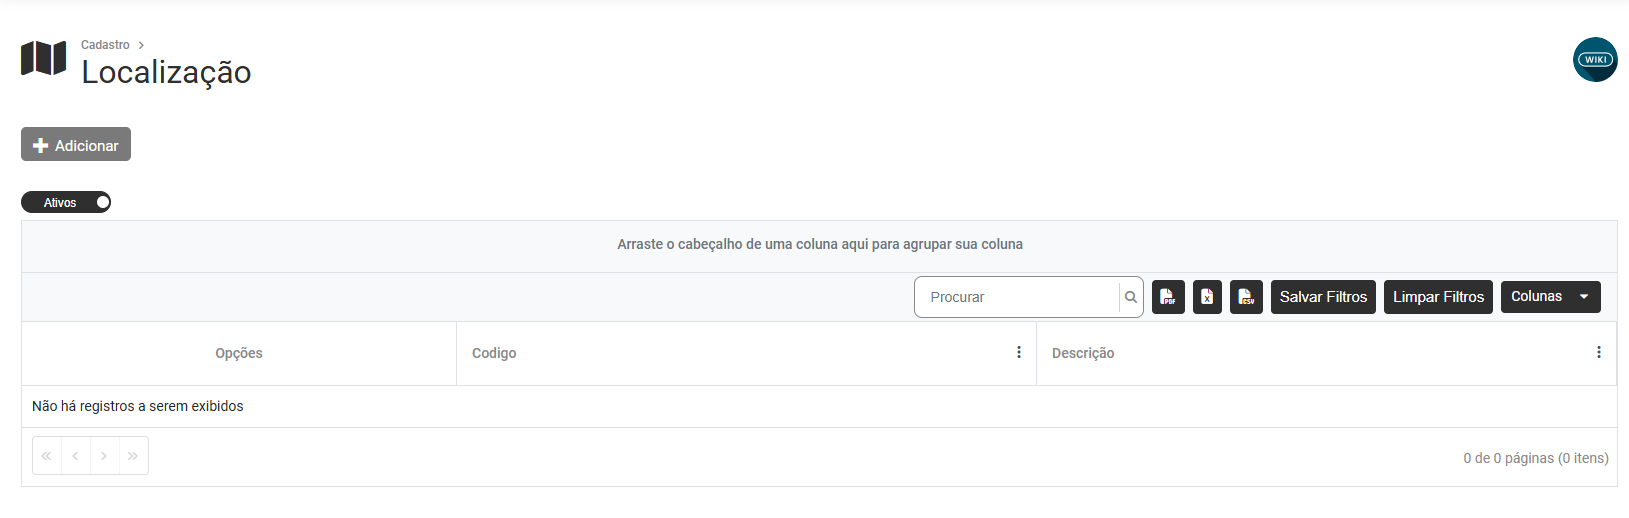This screenshot has width=1629, height=518.
Task: Sort by Descrição column header
Action: pos(1083,353)
